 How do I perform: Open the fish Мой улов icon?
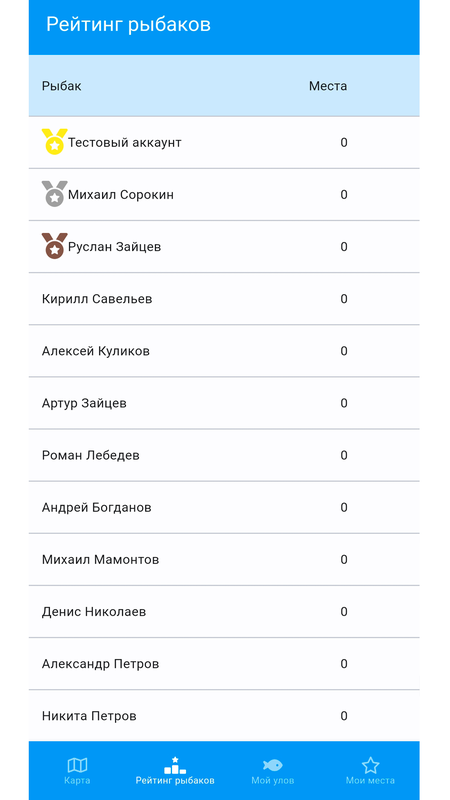(x=272, y=765)
